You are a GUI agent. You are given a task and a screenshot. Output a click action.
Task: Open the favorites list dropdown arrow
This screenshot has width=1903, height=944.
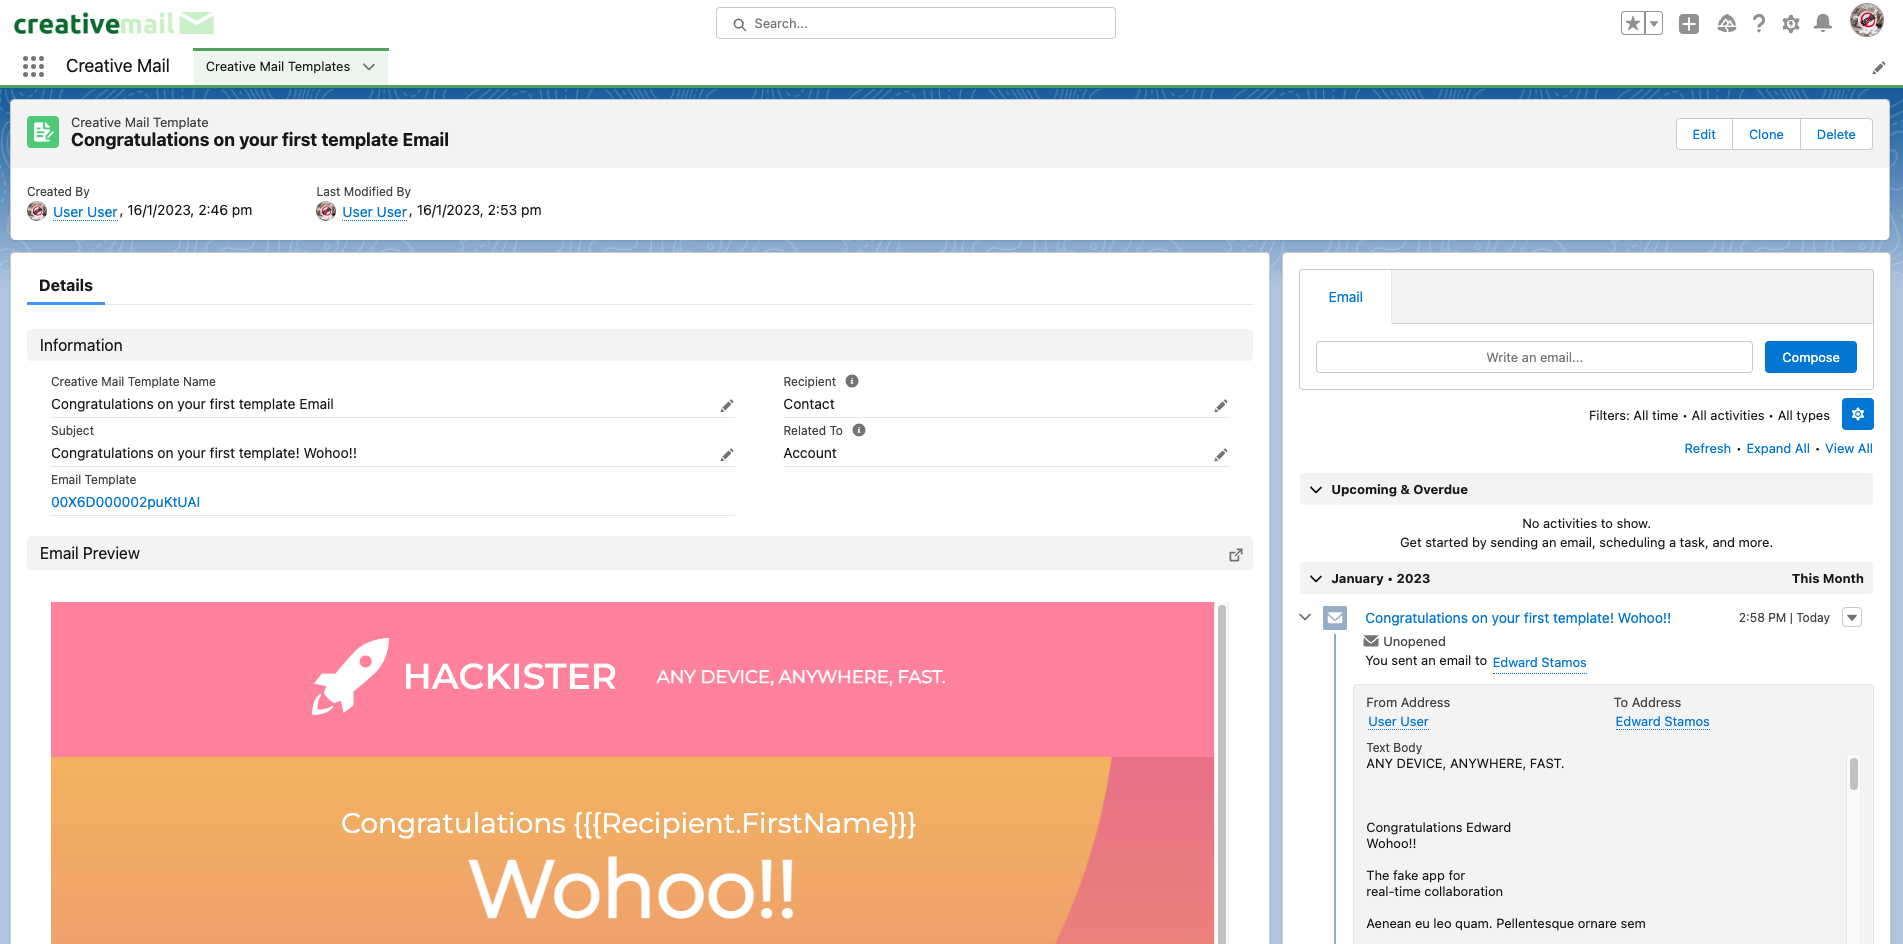(x=1654, y=23)
